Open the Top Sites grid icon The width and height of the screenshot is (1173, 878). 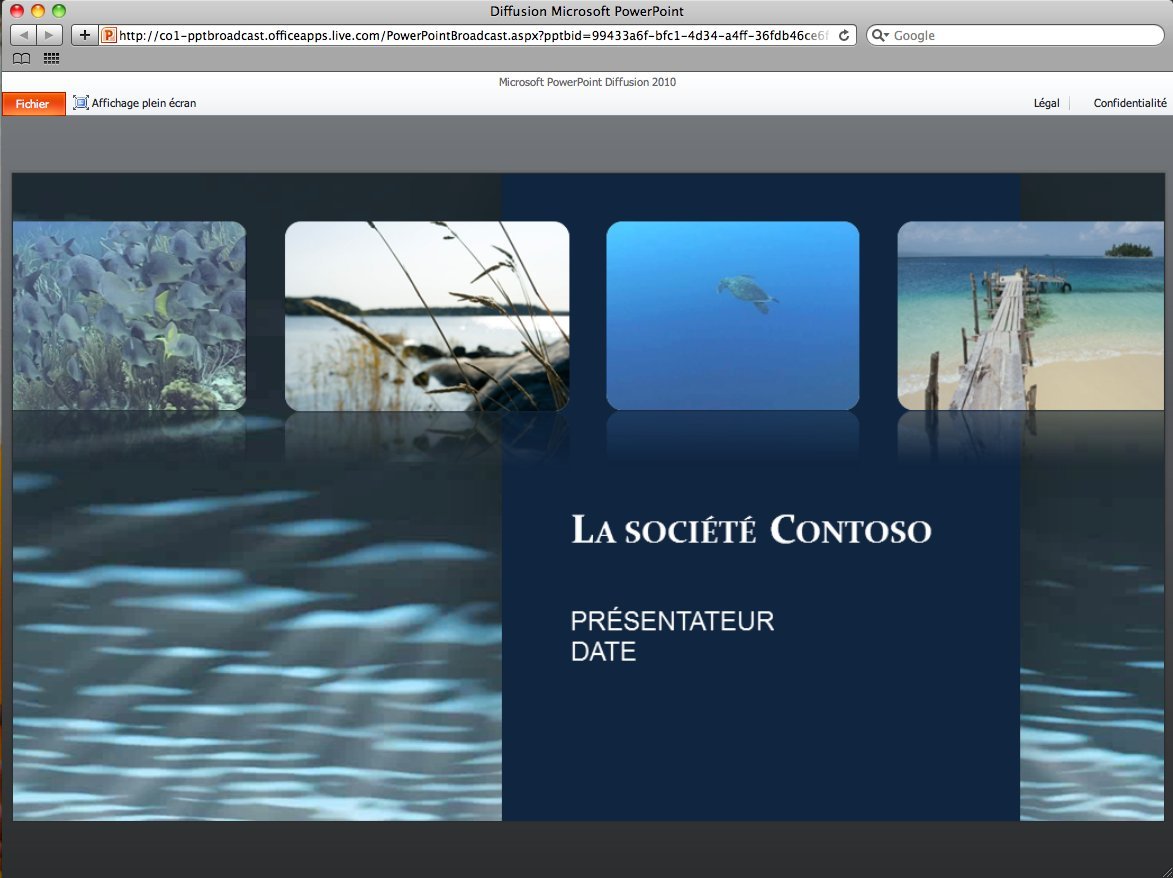(x=51, y=58)
